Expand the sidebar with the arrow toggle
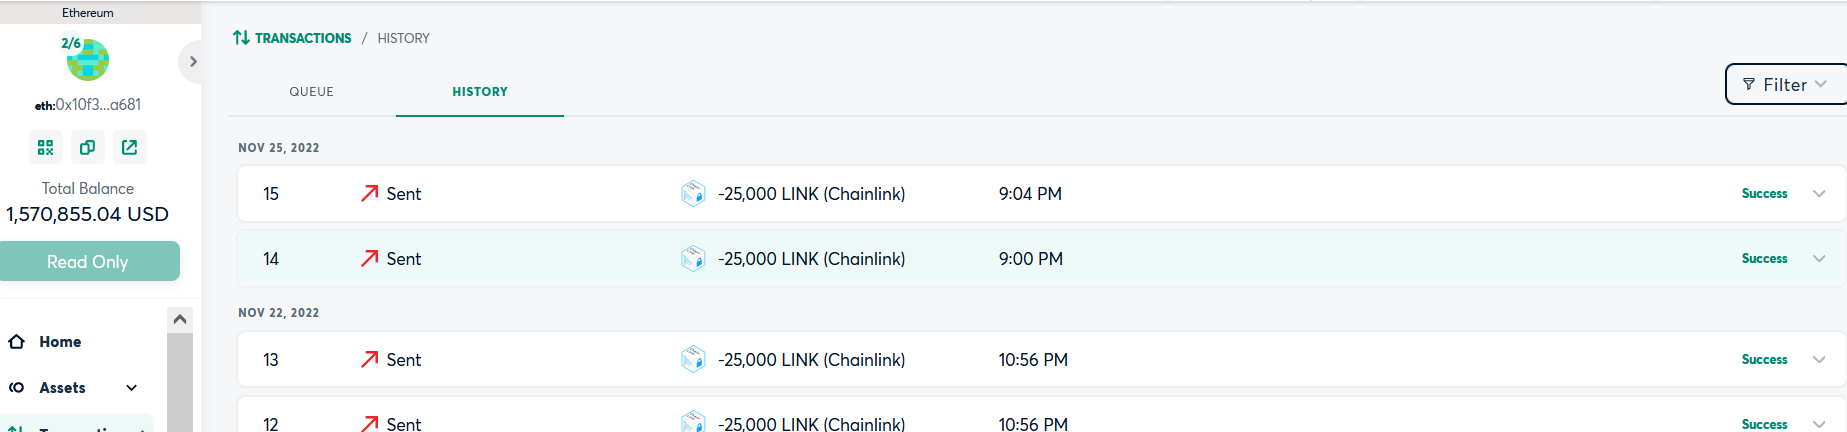Image resolution: width=1847 pixels, height=432 pixels. pyautogui.click(x=193, y=62)
